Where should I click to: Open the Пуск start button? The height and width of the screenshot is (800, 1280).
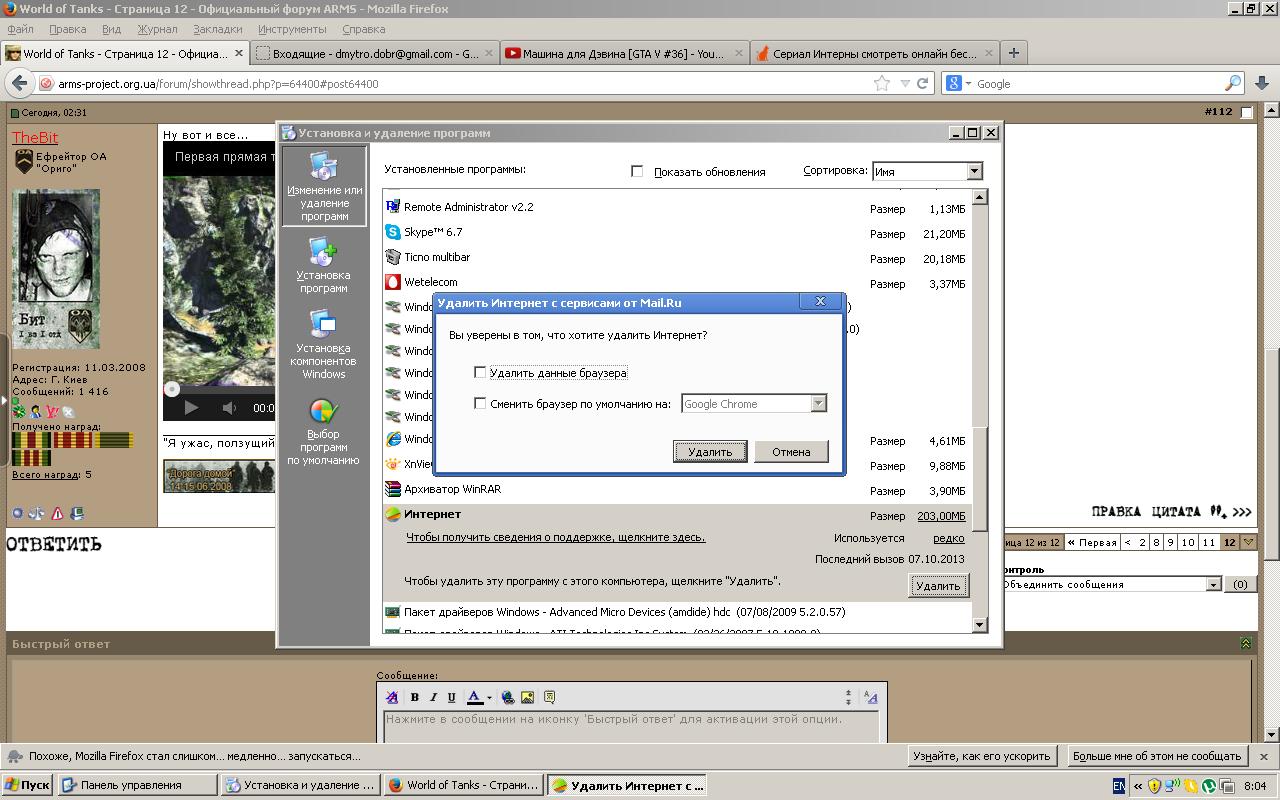27,785
